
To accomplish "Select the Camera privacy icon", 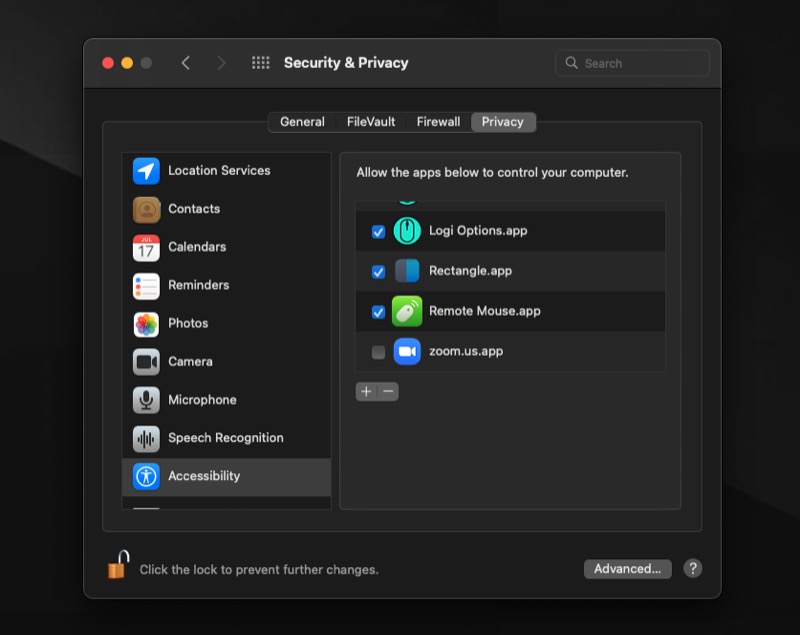I will pyautogui.click(x=146, y=362).
